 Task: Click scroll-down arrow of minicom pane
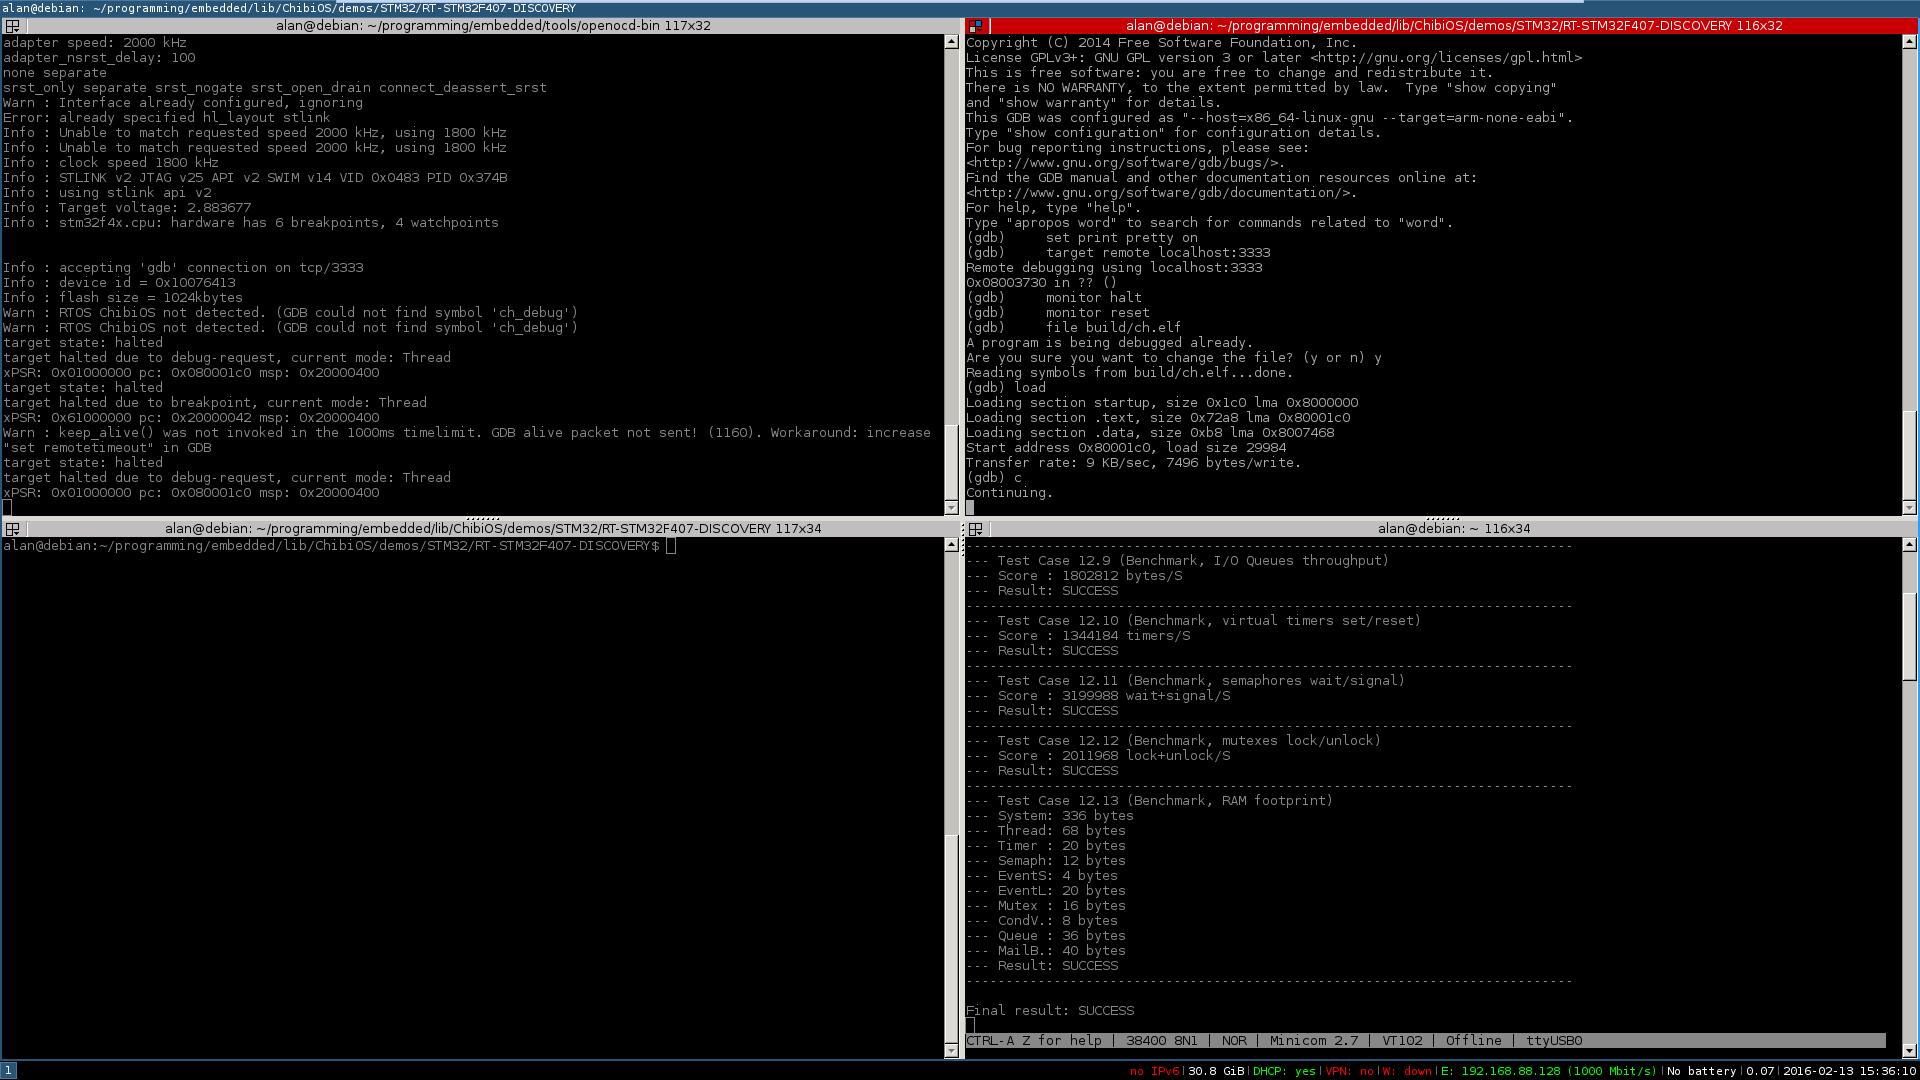click(1909, 1050)
